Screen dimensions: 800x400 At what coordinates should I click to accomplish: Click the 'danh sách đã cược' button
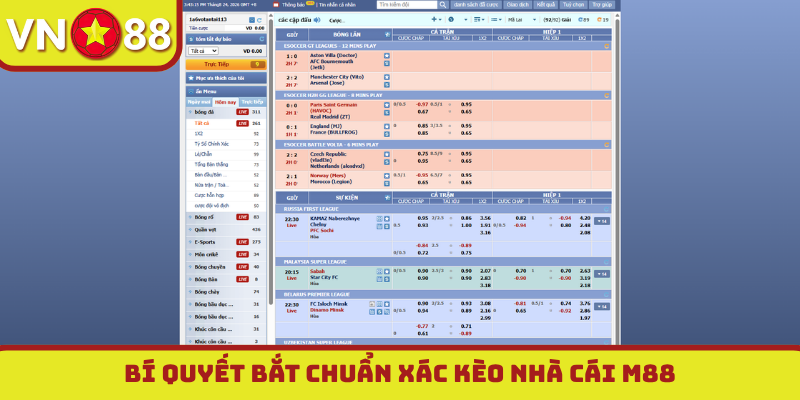click(476, 5)
